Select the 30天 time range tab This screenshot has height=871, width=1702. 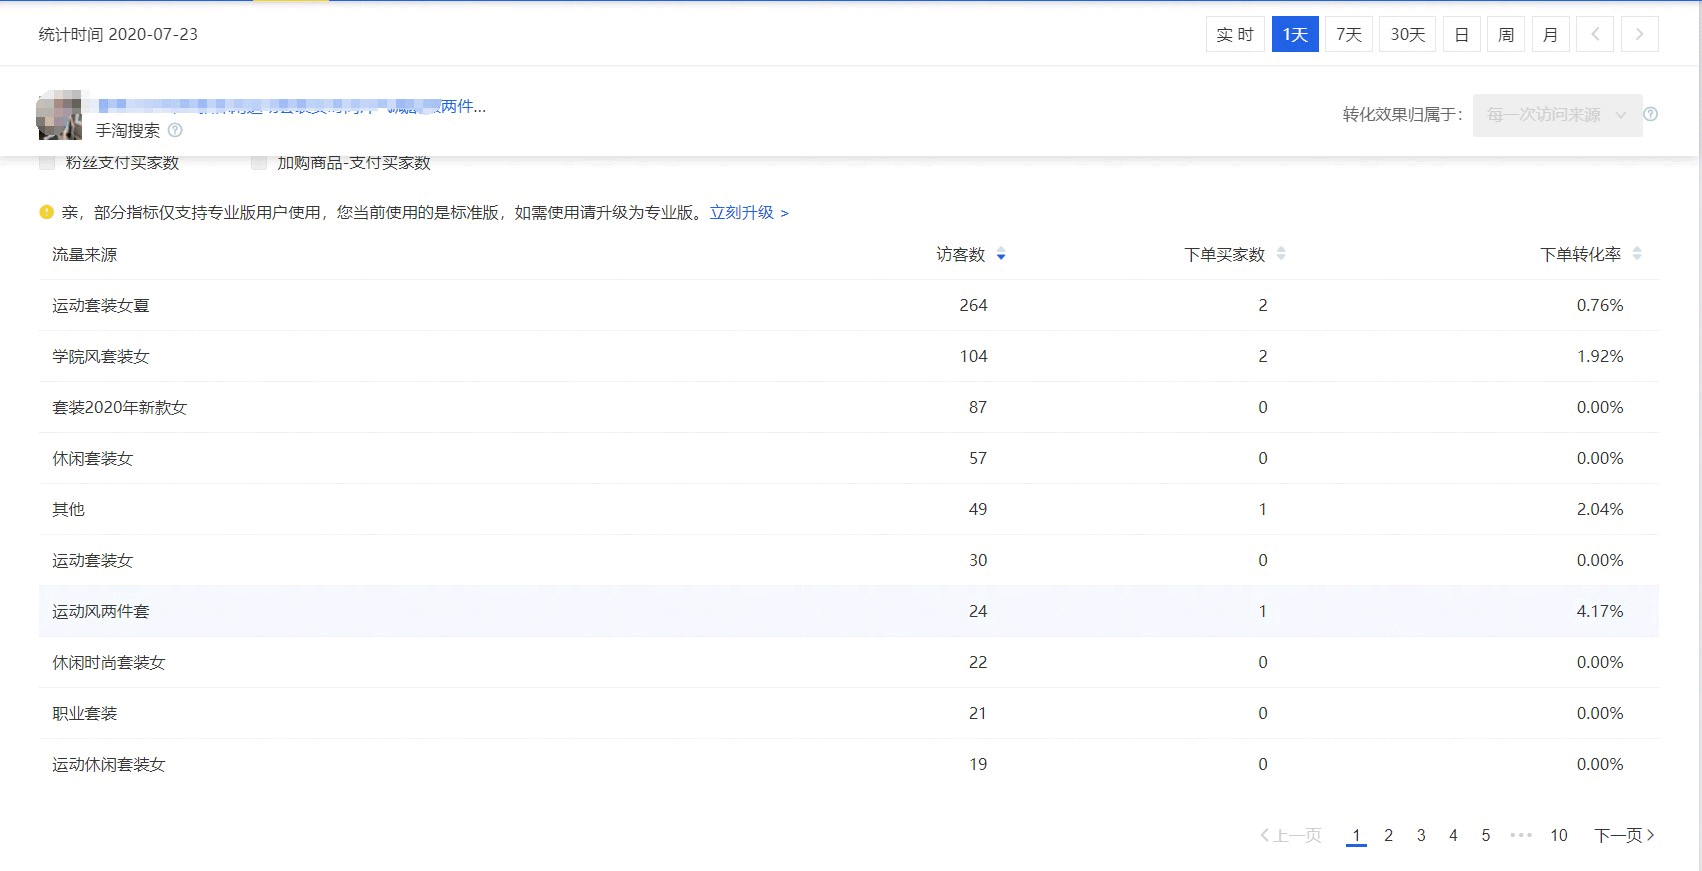click(x=1407, y=34)
